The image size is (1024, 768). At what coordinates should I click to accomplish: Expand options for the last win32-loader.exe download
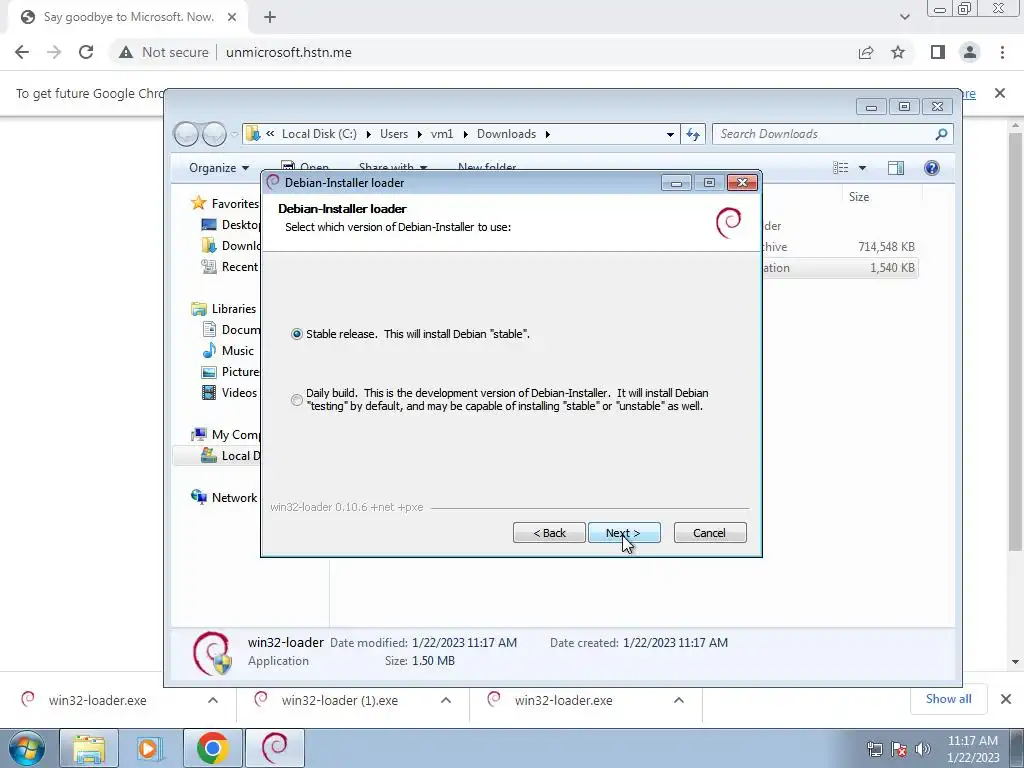click(x=679, y=701)
